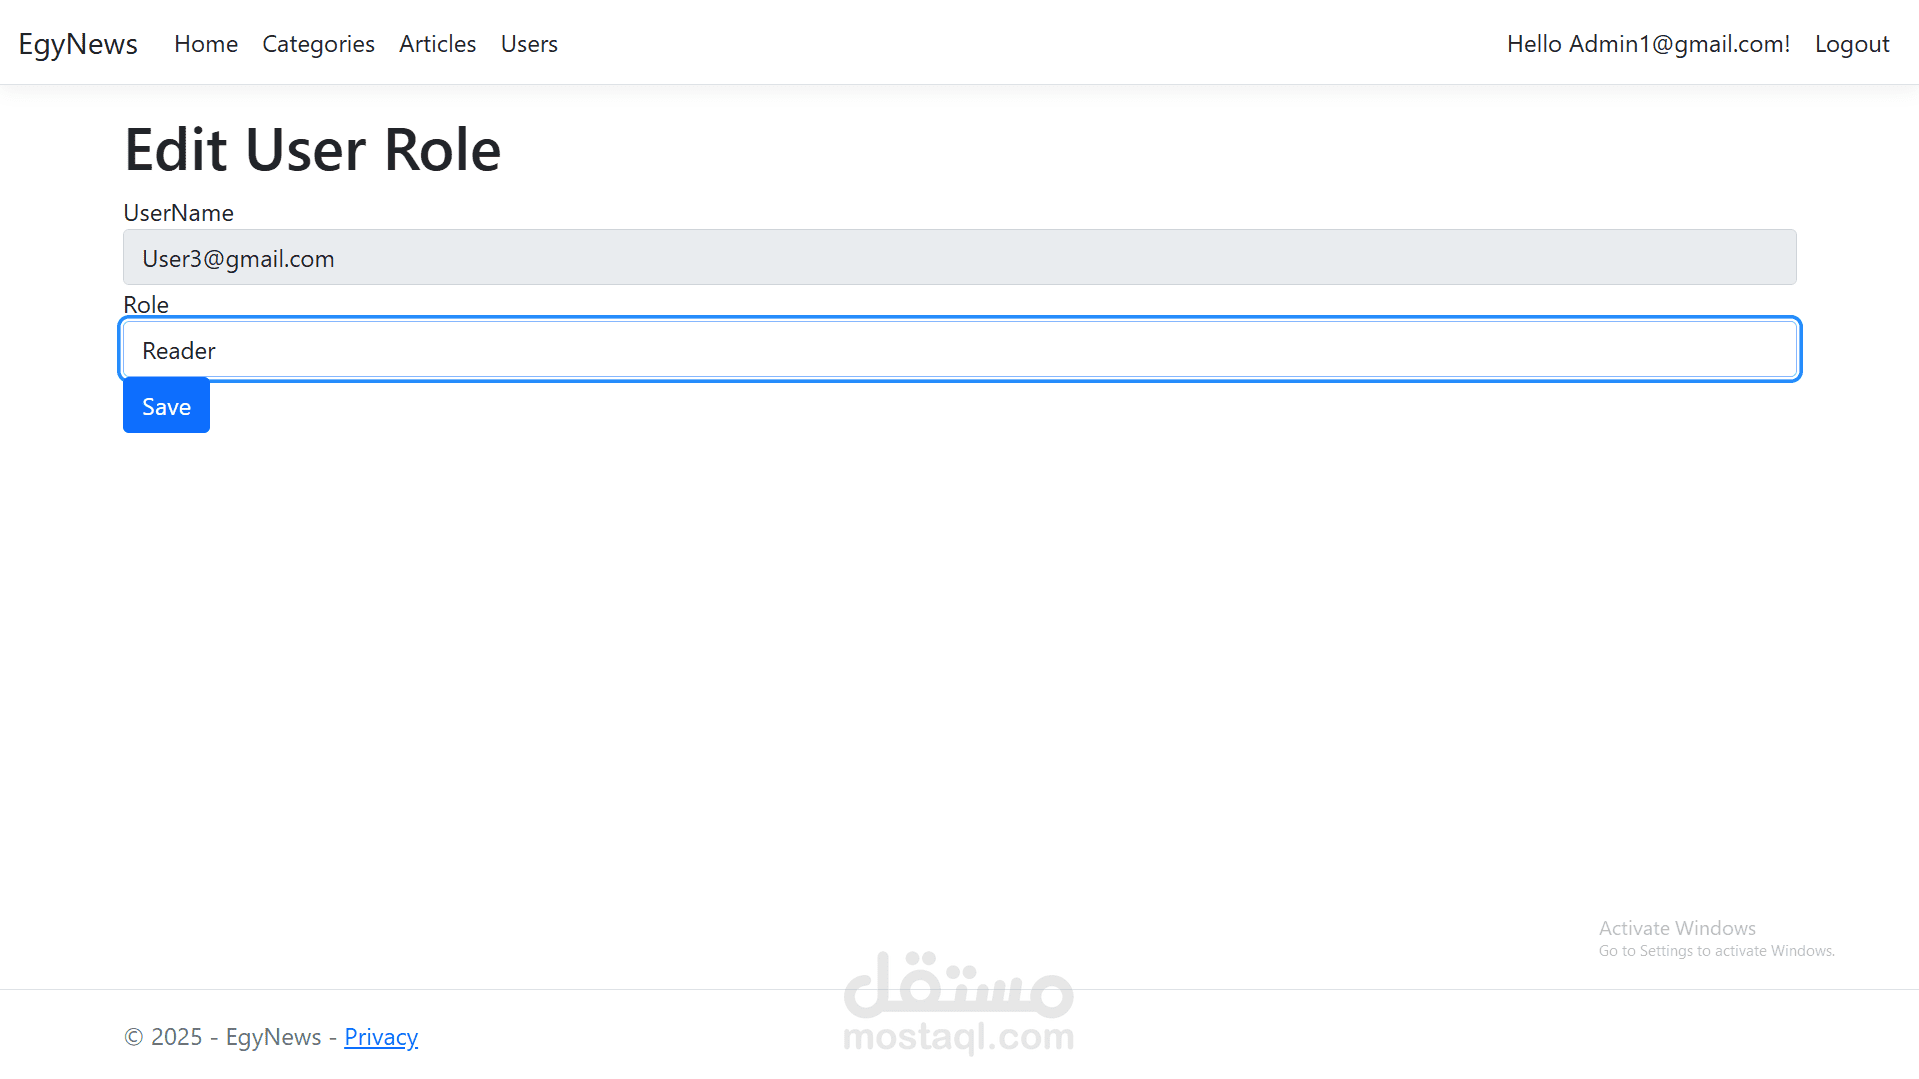Click the Arabic mostaql watermark logo
The height and width of the screenshot is (1079, 1919).
[958, 983]
